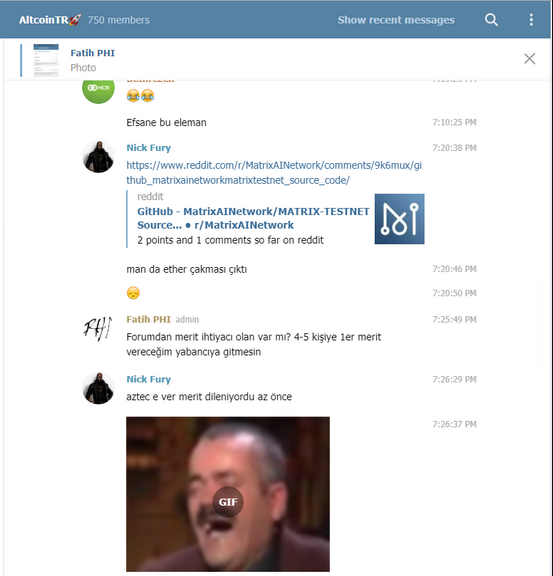Open the three-dot more options menu
The width and height of the screenshot is (553, 576).
point(531,20)
